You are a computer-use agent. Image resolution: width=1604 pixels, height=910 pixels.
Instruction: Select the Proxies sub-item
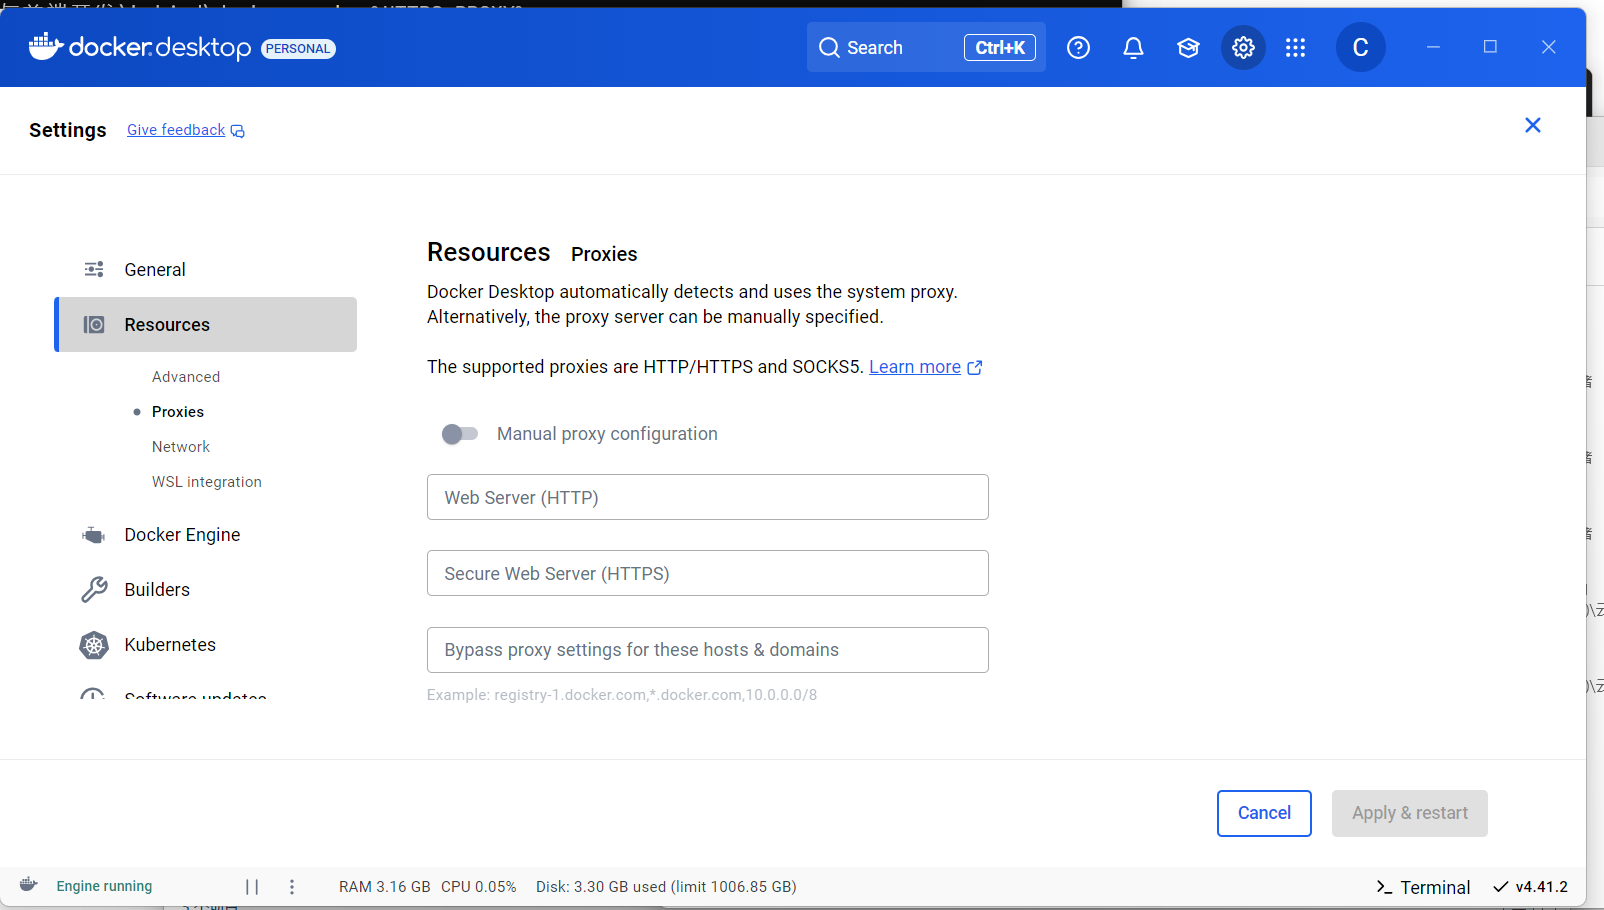click(178, 412)
